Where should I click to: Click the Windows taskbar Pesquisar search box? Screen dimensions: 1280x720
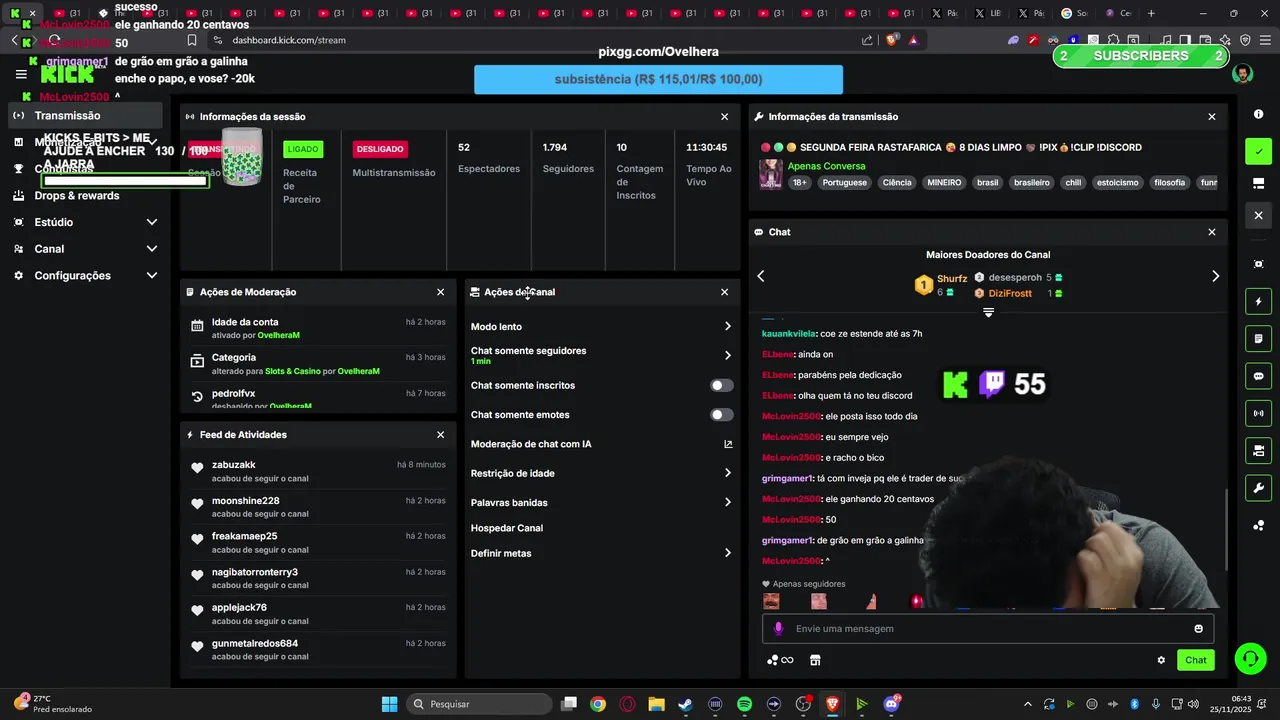click(480, 704)
